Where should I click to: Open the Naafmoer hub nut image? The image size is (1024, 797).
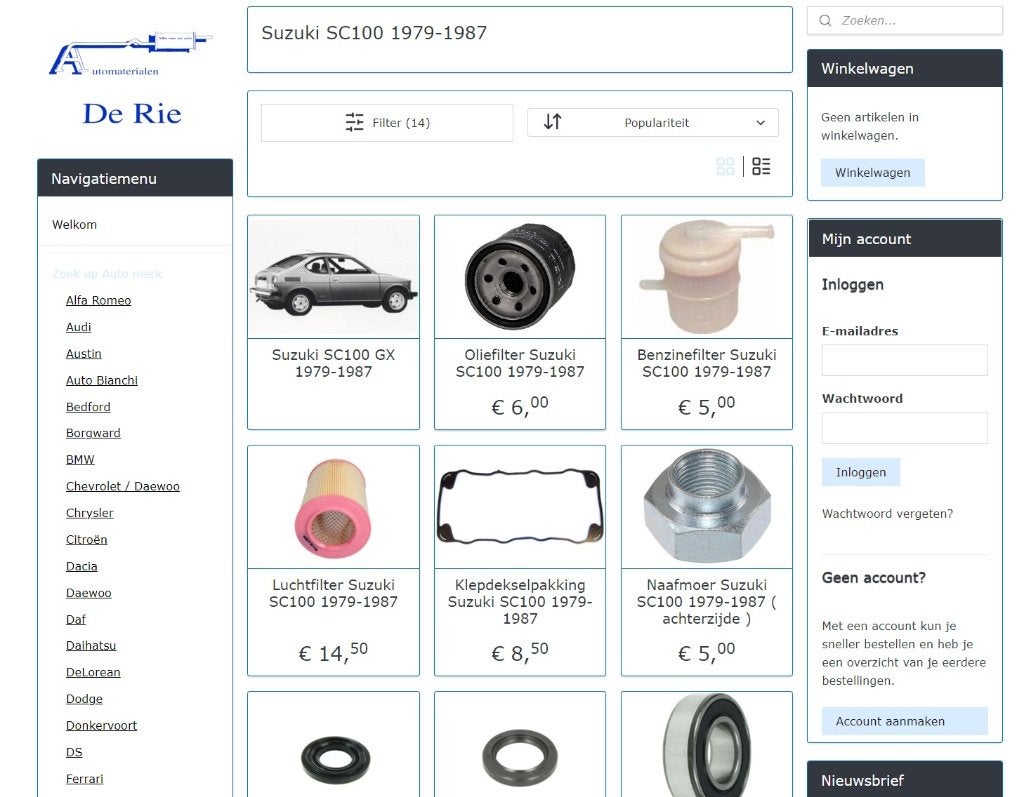[707, 508]
